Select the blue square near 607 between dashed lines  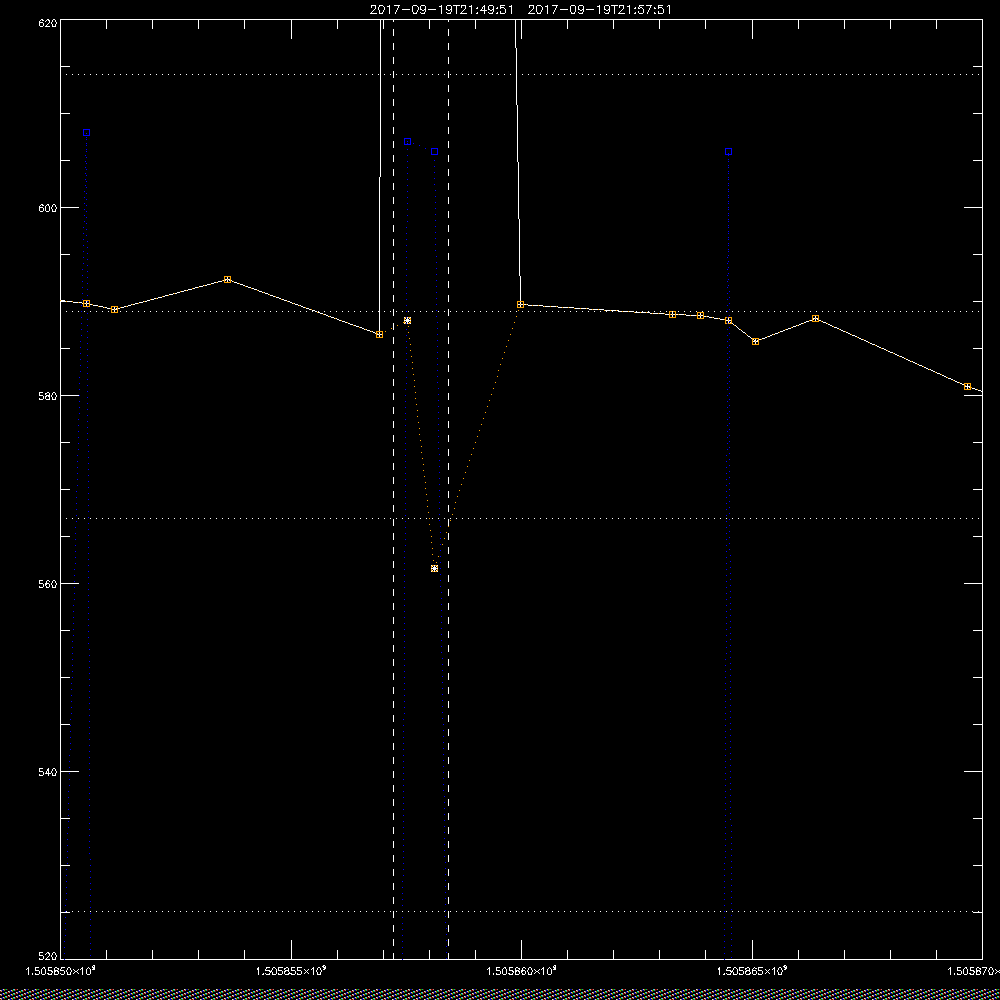click(x=408, y=142)
